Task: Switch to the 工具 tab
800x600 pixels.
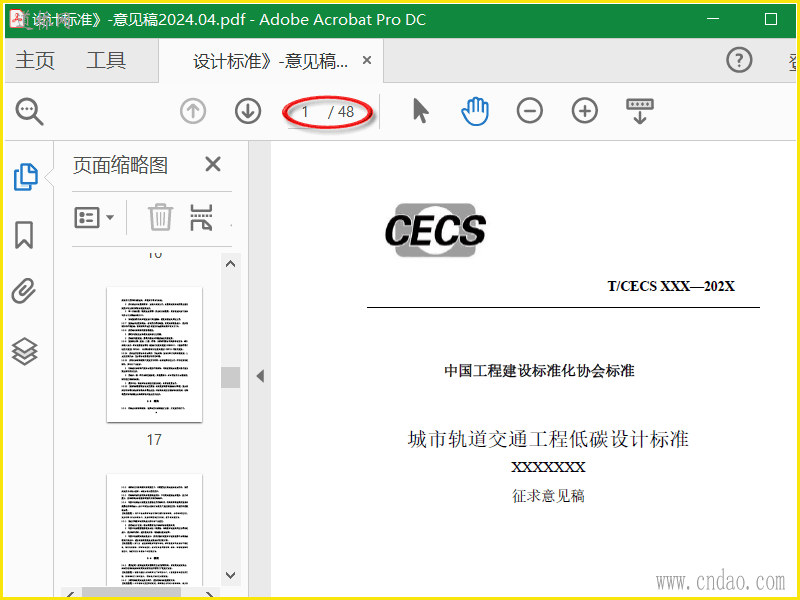Action: click(x=106, y=60)
